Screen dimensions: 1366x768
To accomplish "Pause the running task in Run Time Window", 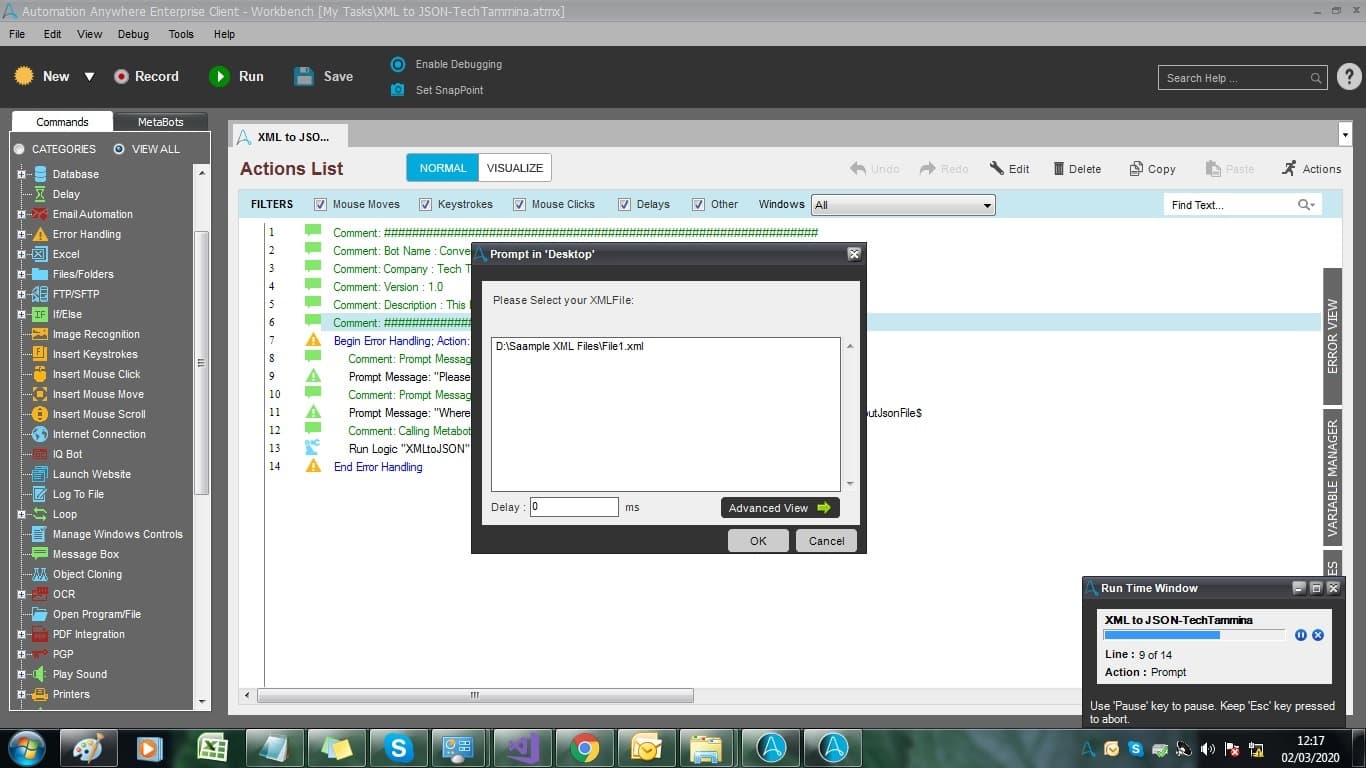I will tap(1301, 635).
